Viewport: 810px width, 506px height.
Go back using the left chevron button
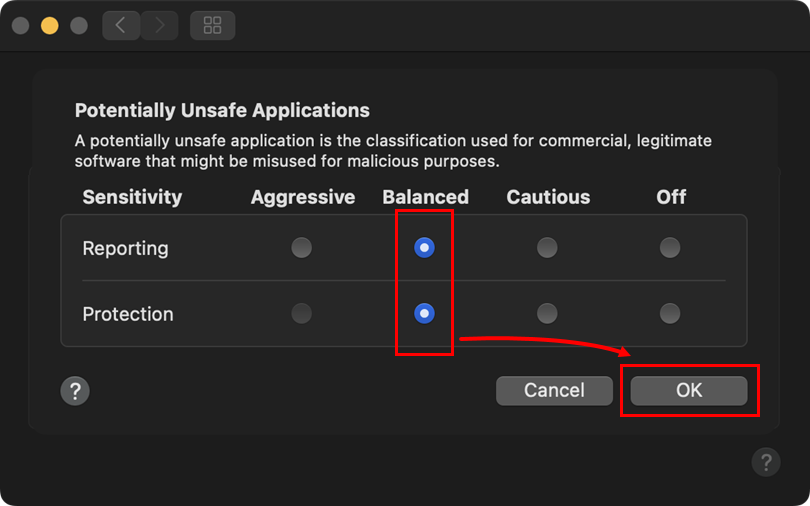pos(121,25)
